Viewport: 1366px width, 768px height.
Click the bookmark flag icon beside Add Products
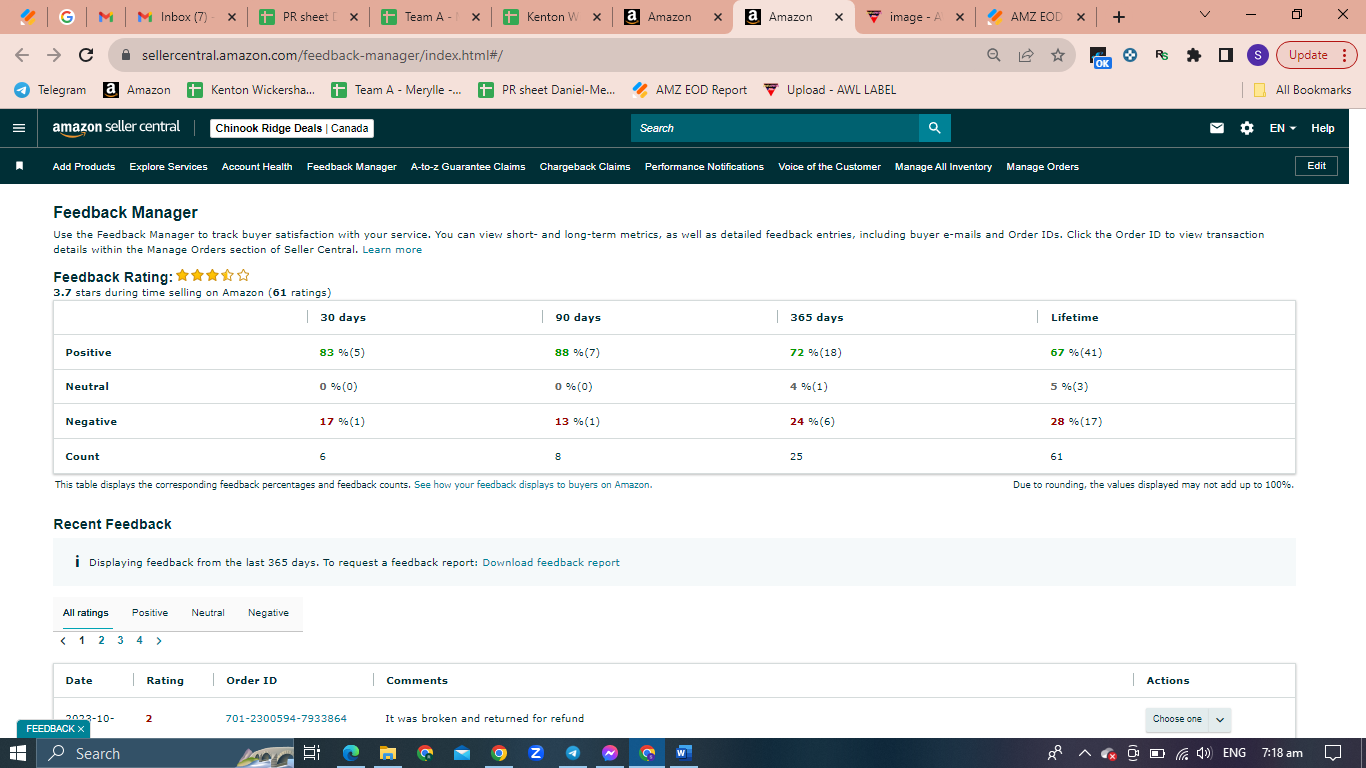[x=19, y=166]
